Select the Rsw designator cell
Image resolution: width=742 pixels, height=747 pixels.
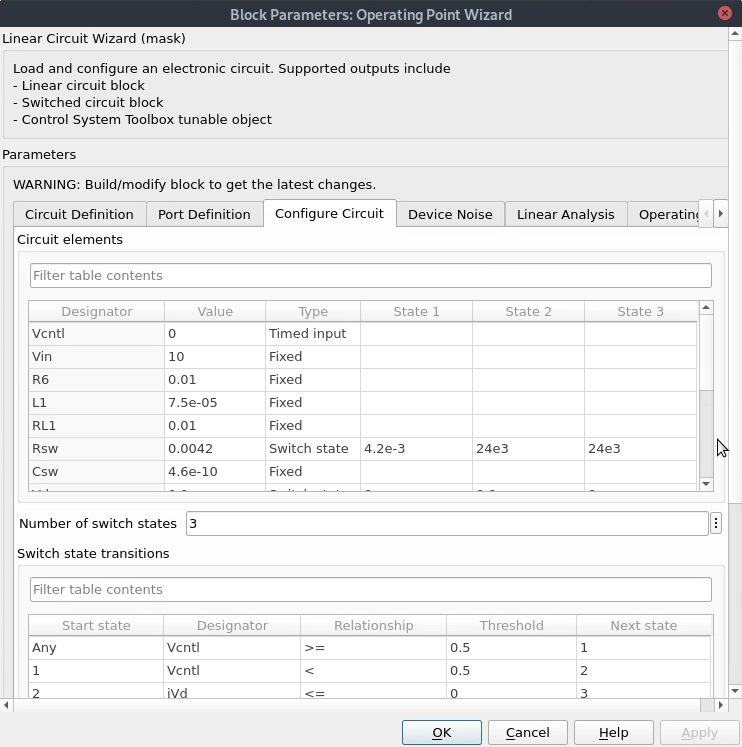(x=97, y=449)
